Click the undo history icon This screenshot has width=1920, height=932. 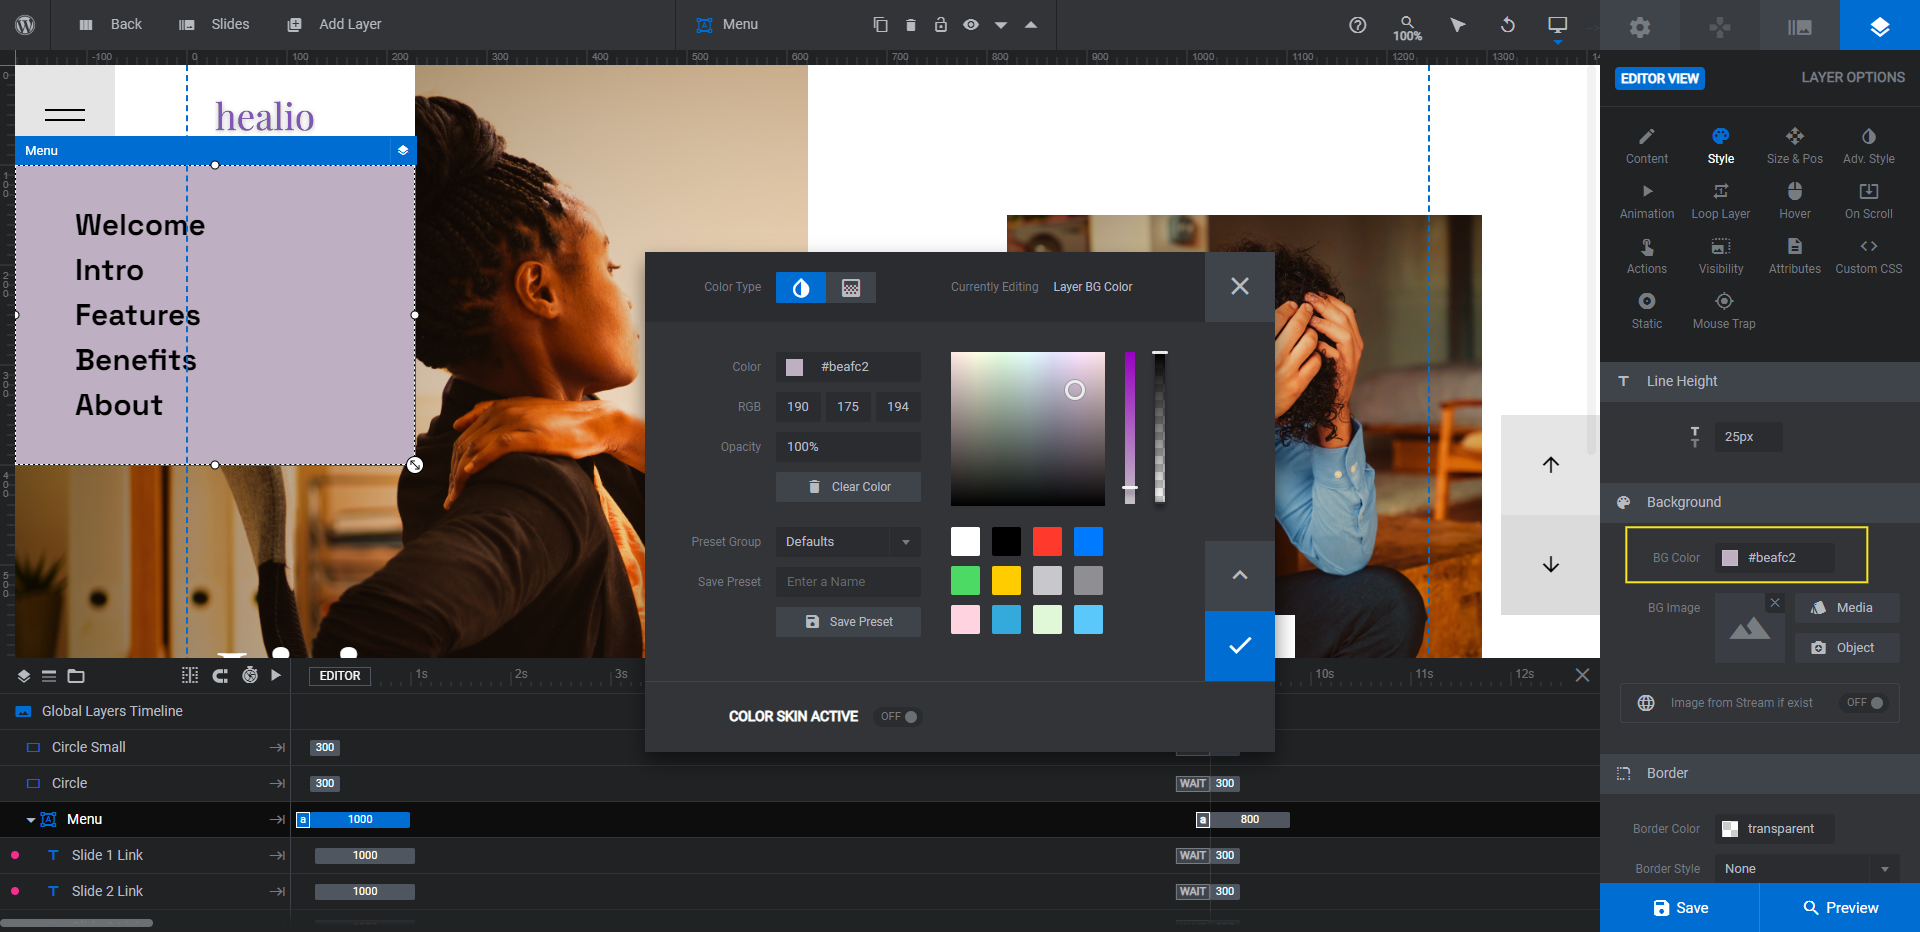pos(1508,25)
